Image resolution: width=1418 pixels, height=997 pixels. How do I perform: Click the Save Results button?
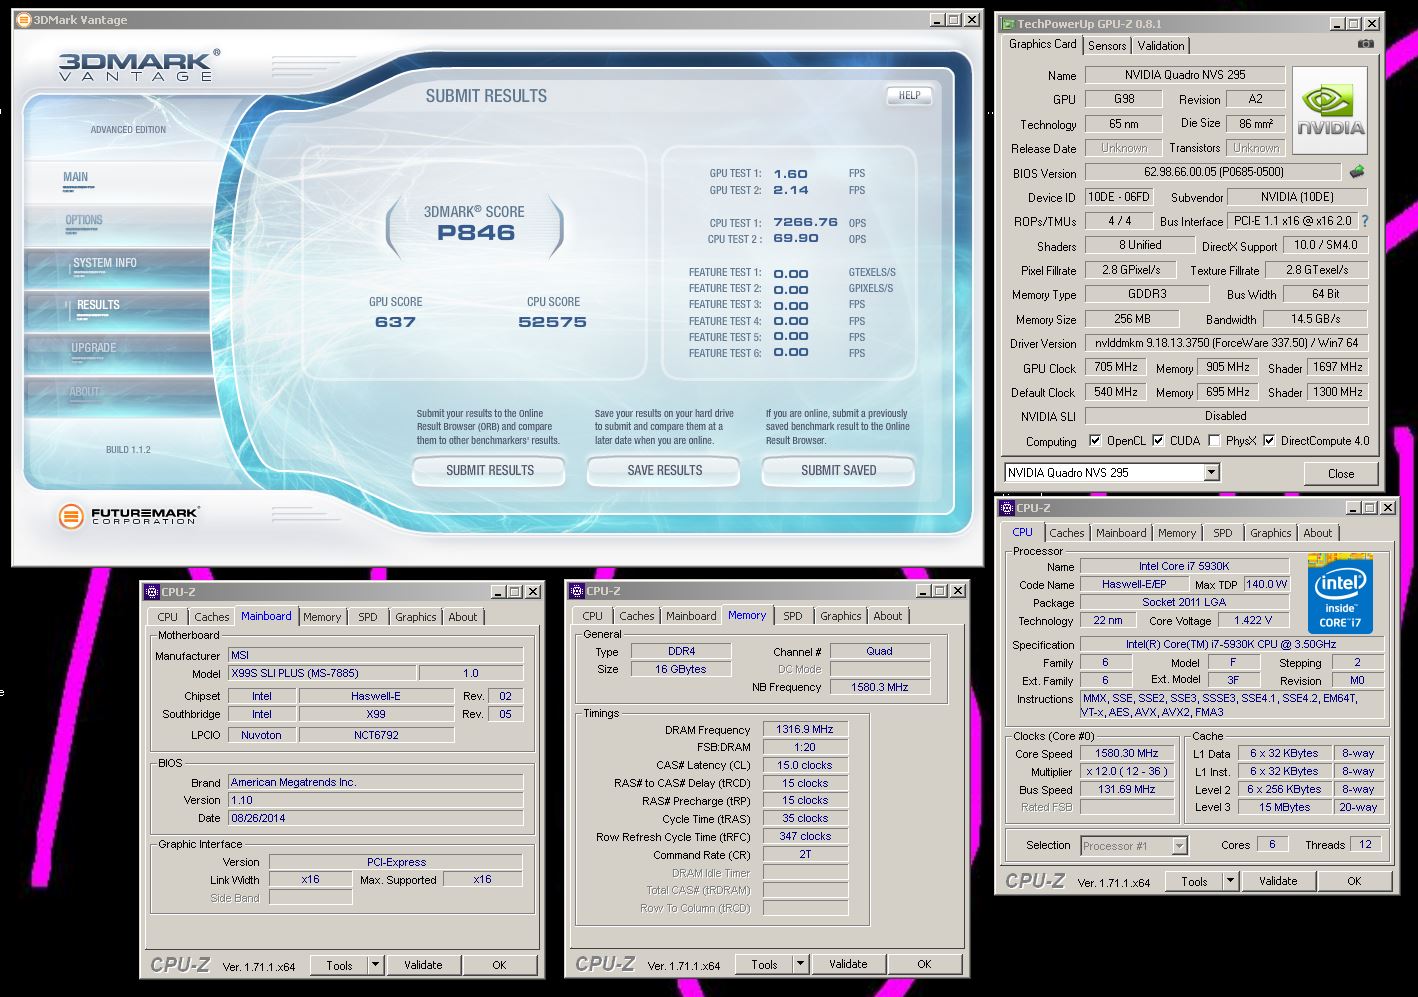664,470
